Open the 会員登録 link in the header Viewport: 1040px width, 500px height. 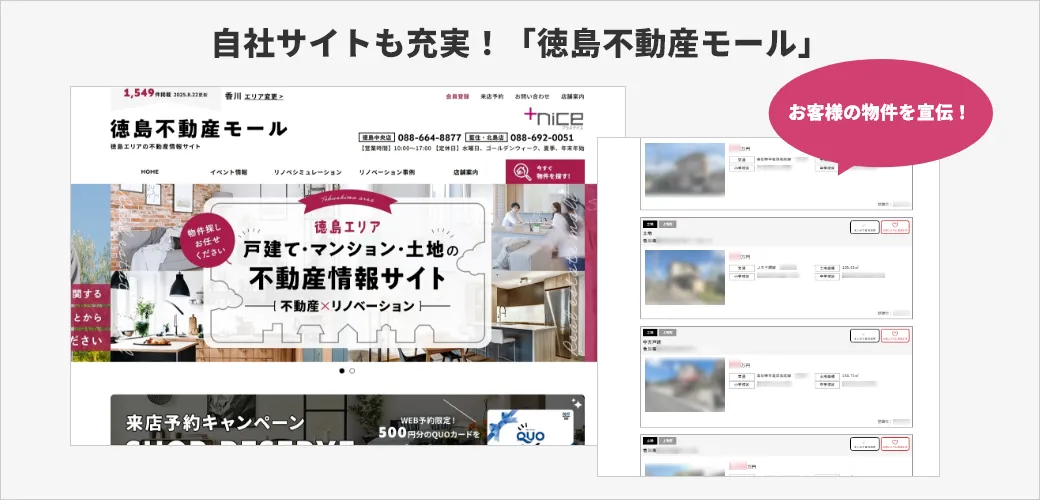pyautogui.click(x=457, y=96)
